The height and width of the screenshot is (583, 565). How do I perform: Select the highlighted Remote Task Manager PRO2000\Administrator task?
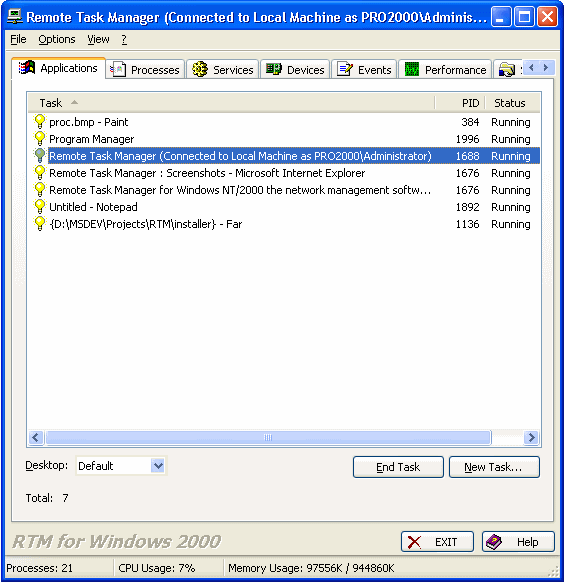point(284,156)
